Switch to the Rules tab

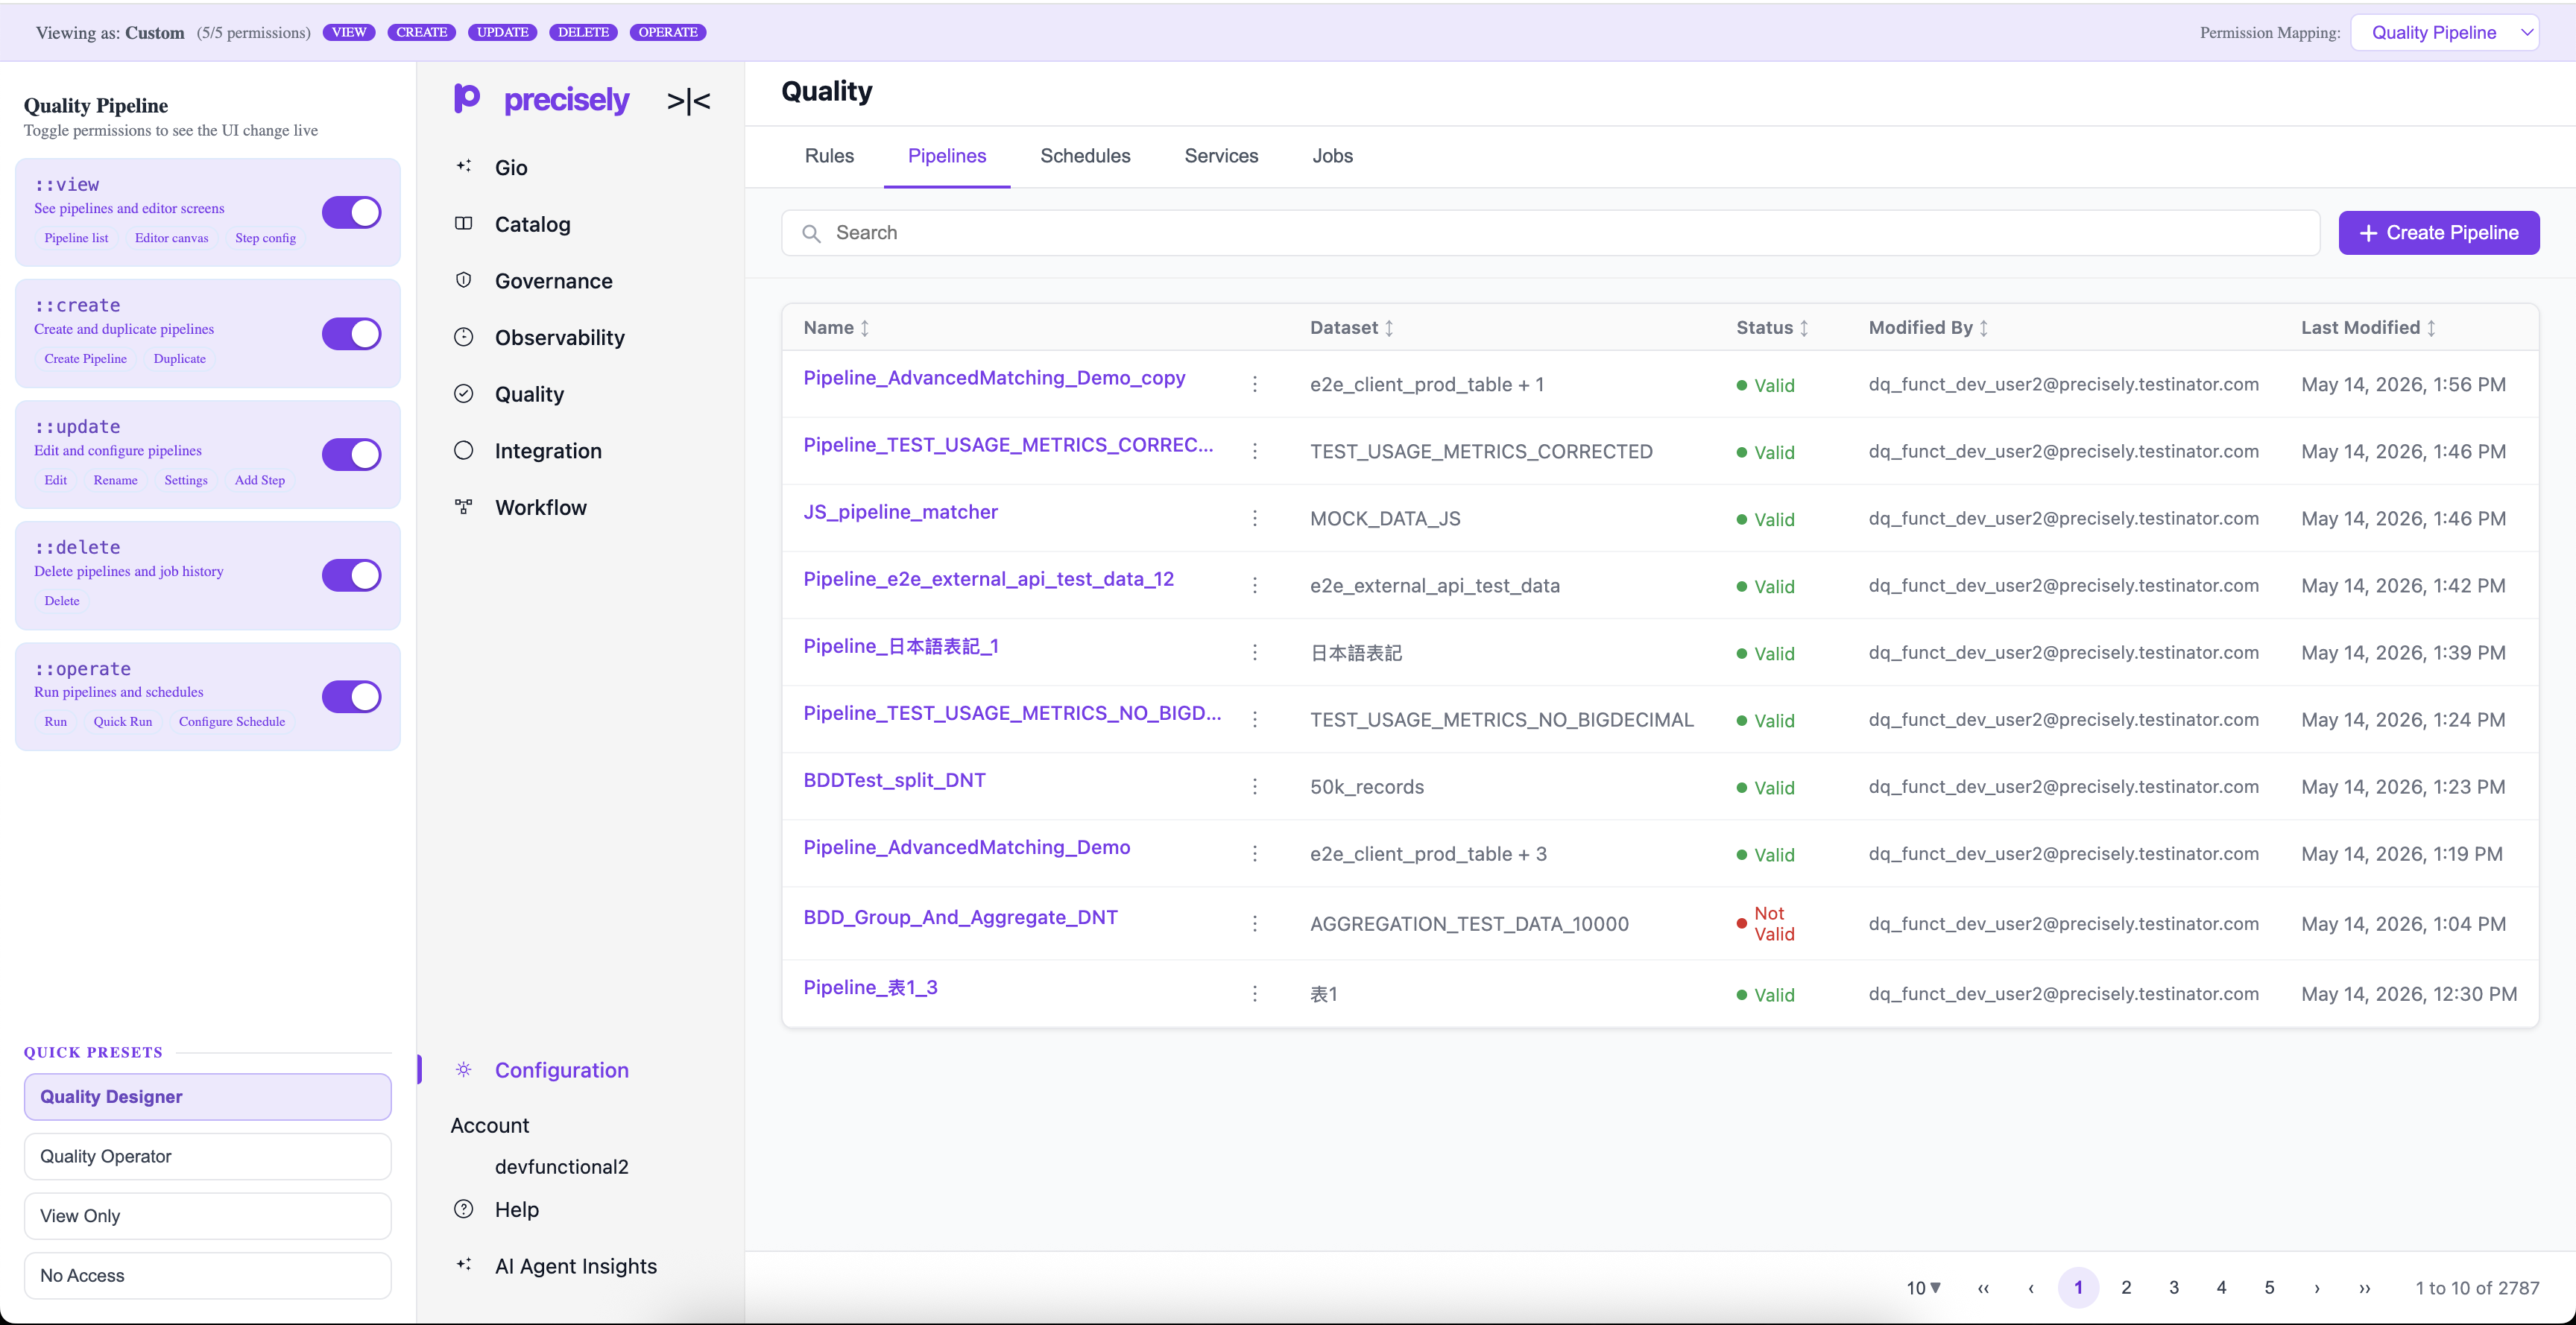829,156
